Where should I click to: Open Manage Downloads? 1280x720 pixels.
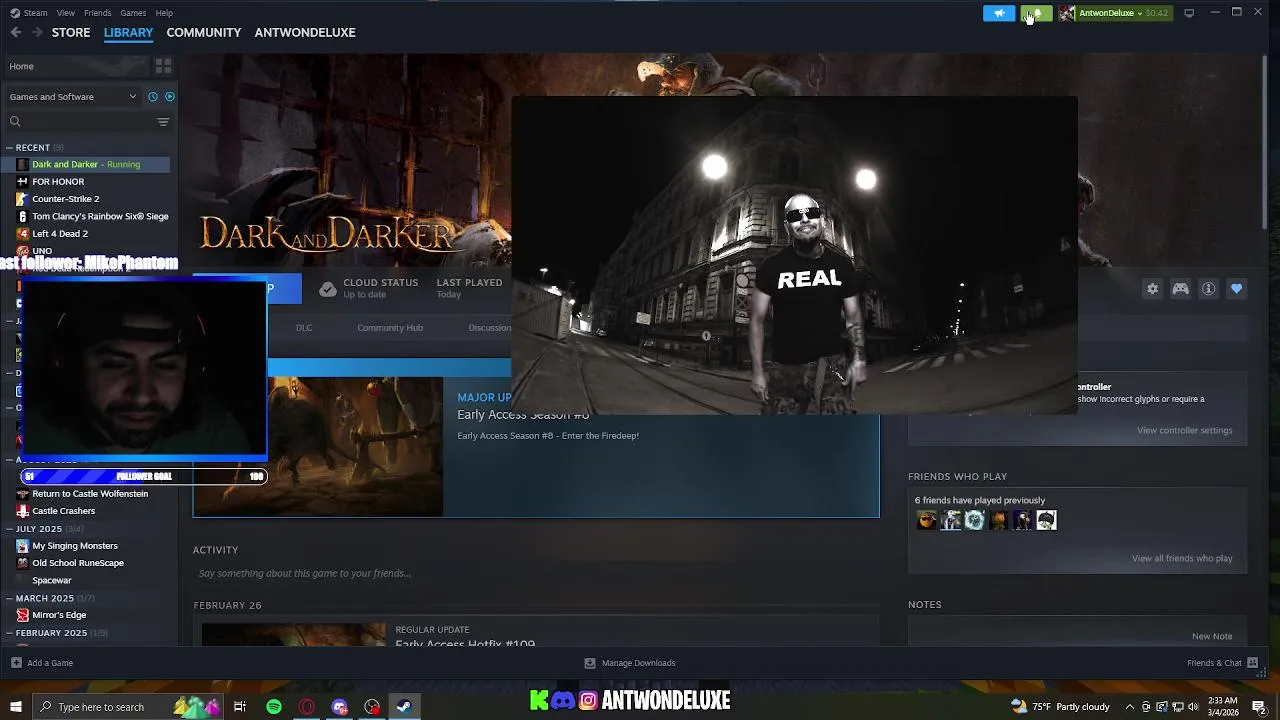coord(639,663)
